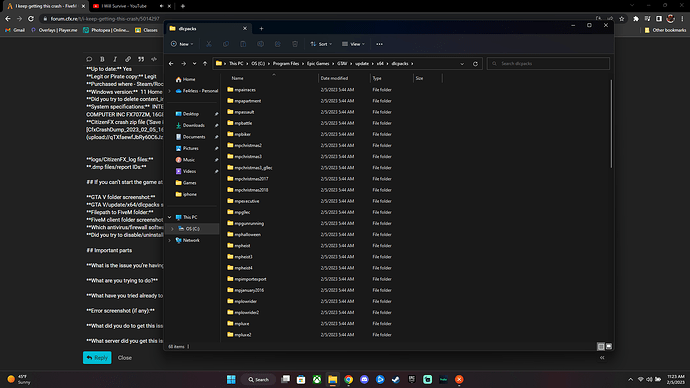The height and width of the screenshot is (388, 690).
Task: Collapse the This PC tree node
Action: coord(169,217)
